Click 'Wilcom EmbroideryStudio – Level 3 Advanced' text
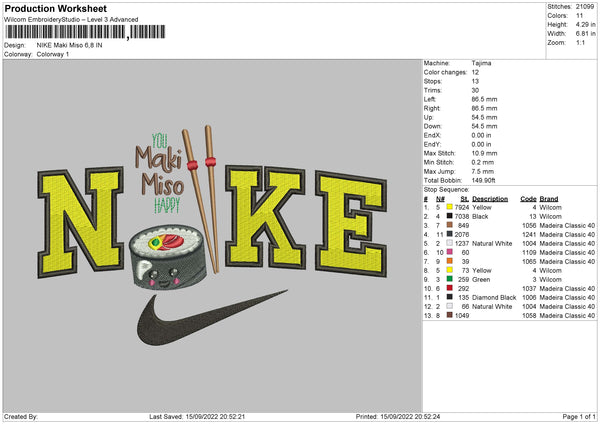This screenshot has width=600, height=424. pyautogui.click(x=71, y=20)
